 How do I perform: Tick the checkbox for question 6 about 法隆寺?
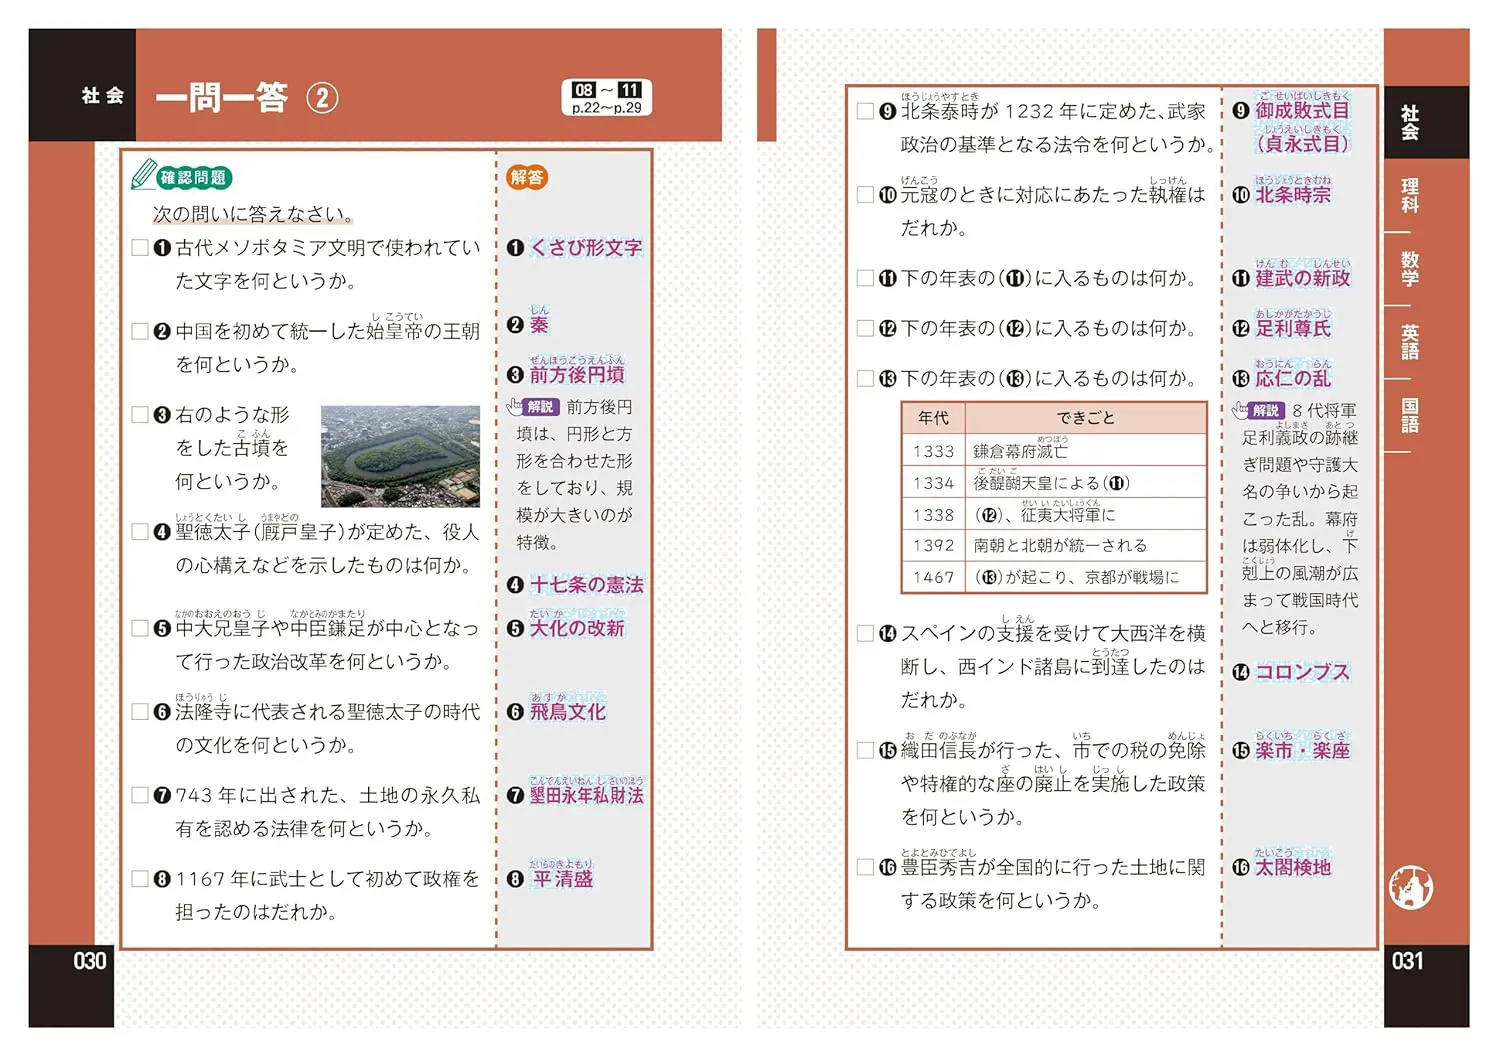[x=140, y=711]
